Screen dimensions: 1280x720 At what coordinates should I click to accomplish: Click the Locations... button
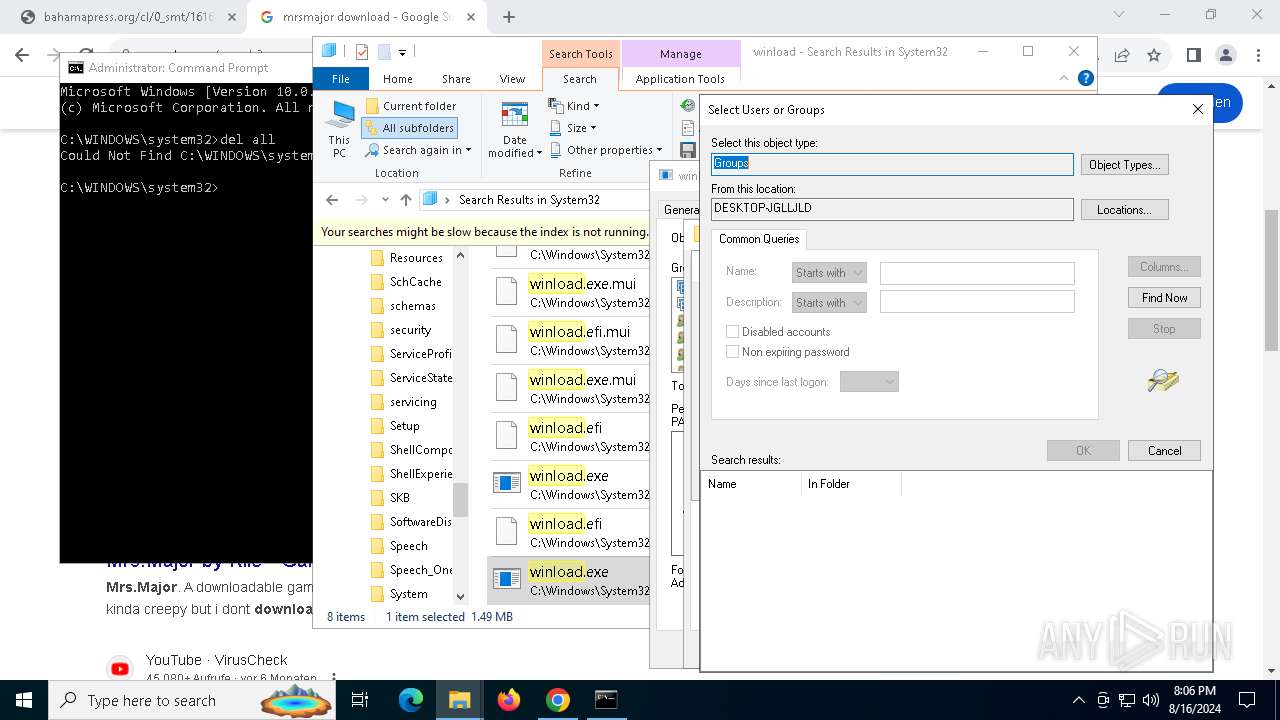point(1125,210)
